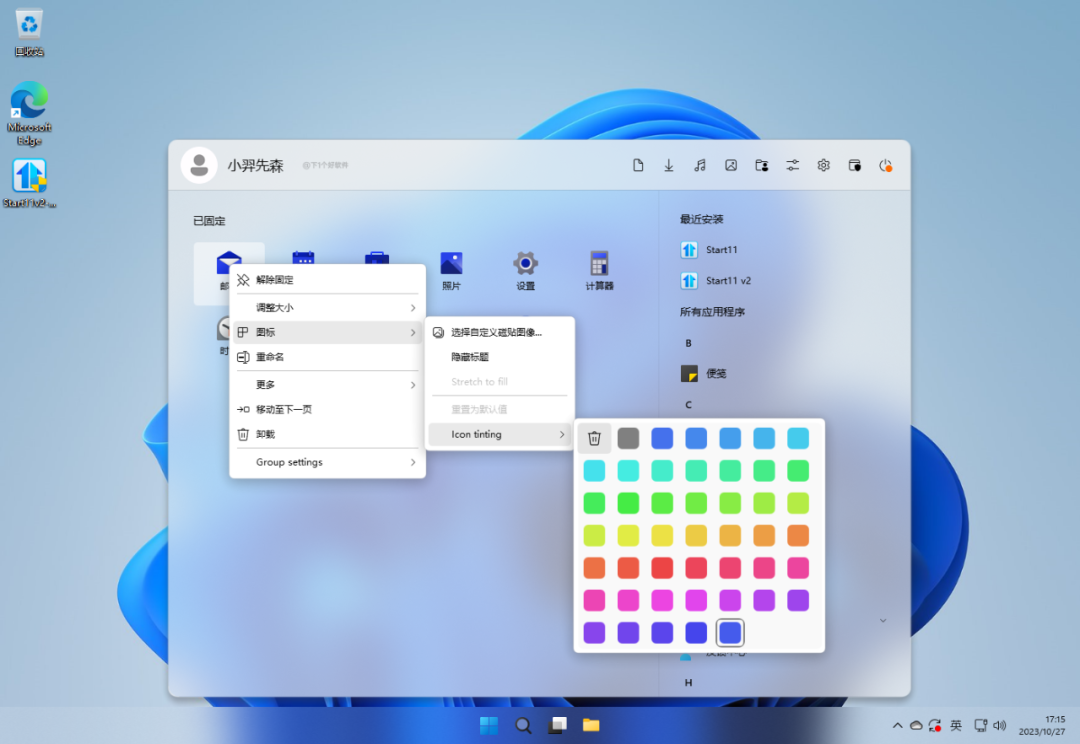The width and height of the screenshot is (1080, 744).
Task: Select 解除固定 from context menu
Action: (x=328, y=280)
